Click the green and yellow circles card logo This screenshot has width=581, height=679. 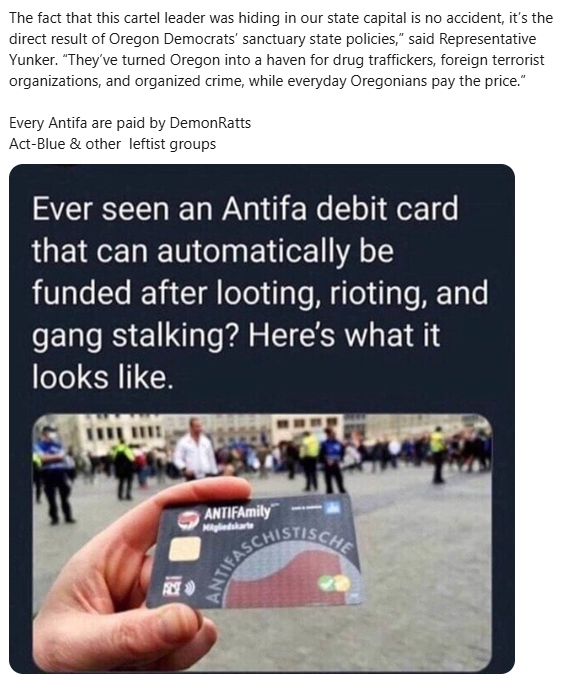334,583
